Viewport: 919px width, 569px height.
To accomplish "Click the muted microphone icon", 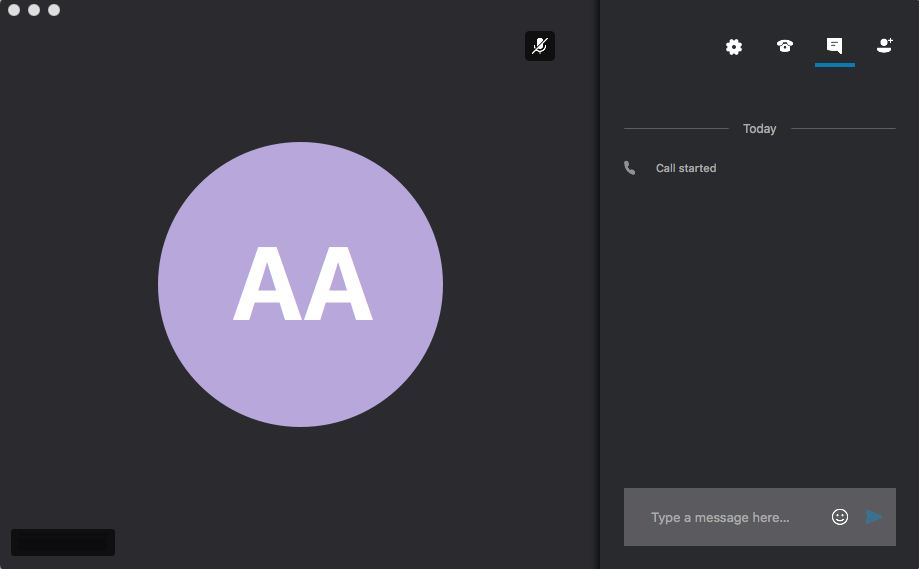I will (540, 46).
